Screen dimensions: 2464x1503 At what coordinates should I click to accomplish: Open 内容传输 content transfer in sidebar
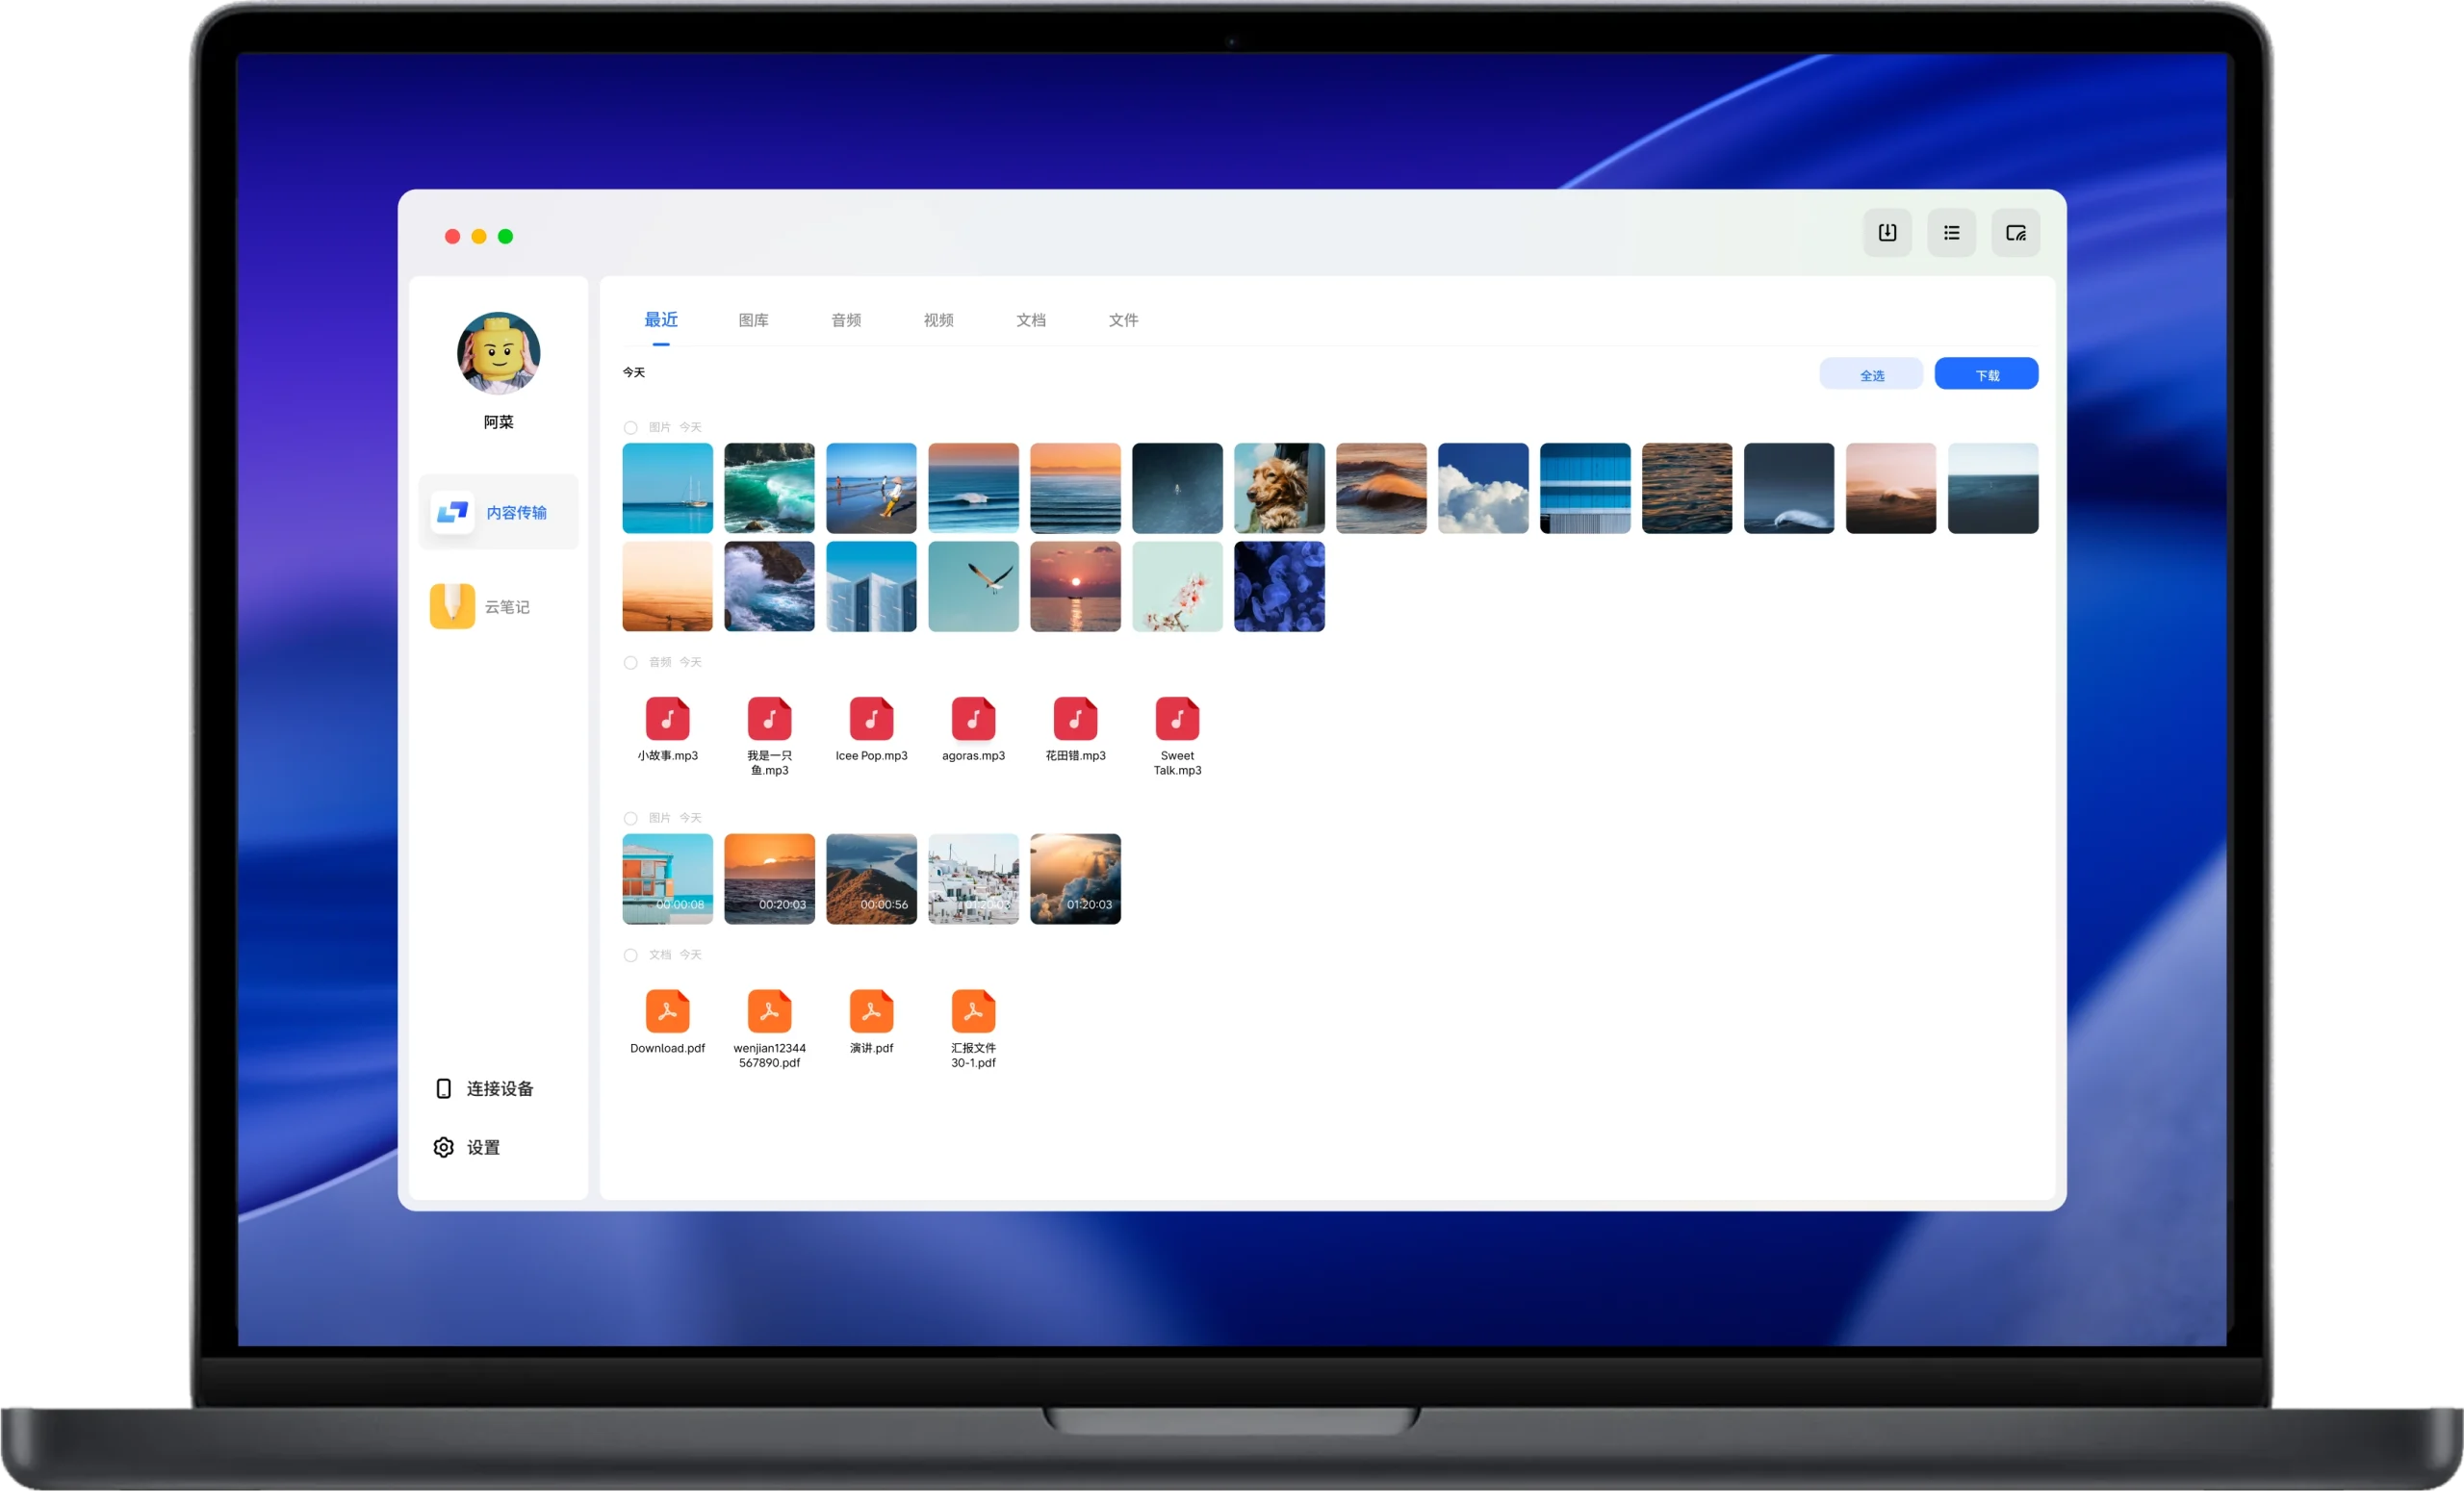coord(498,512)
